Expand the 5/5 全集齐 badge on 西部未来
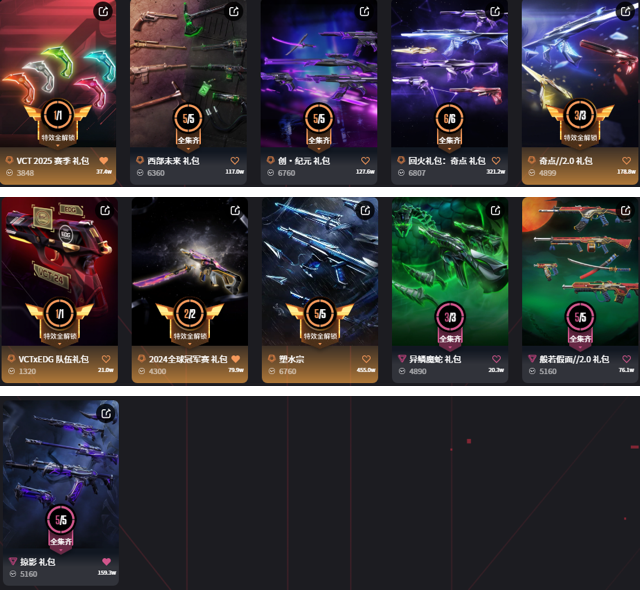640x590 pixels. pos(188,127)
